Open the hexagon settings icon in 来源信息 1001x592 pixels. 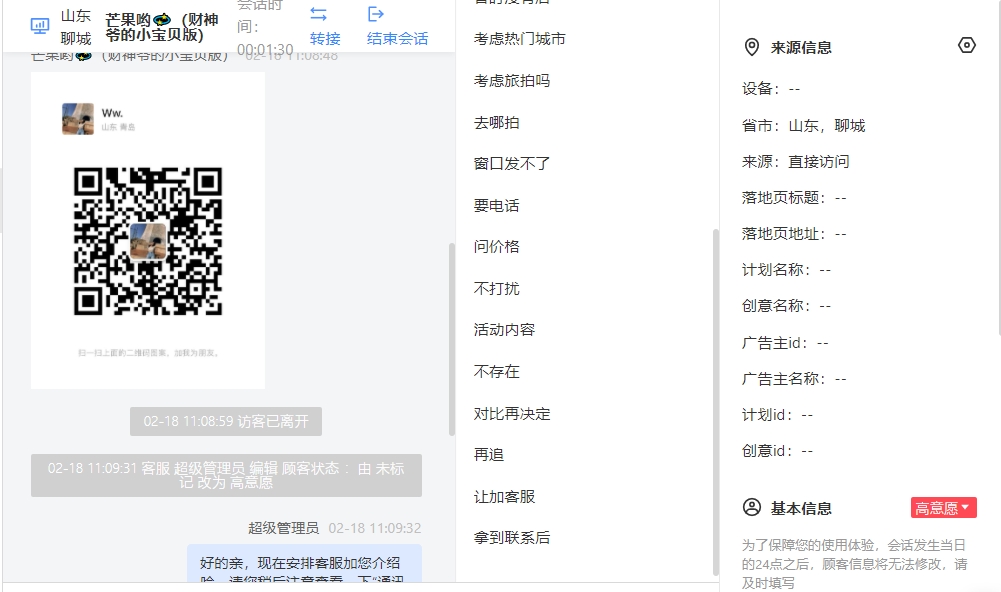coord(967,45)
